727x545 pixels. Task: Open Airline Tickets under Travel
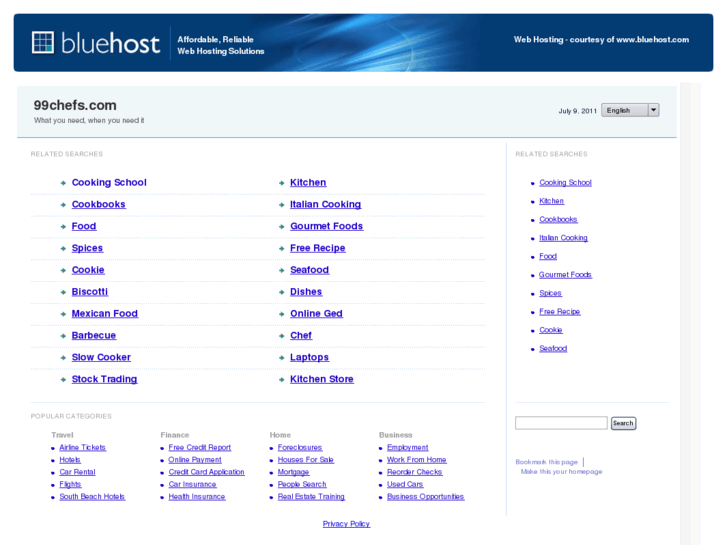83,448
